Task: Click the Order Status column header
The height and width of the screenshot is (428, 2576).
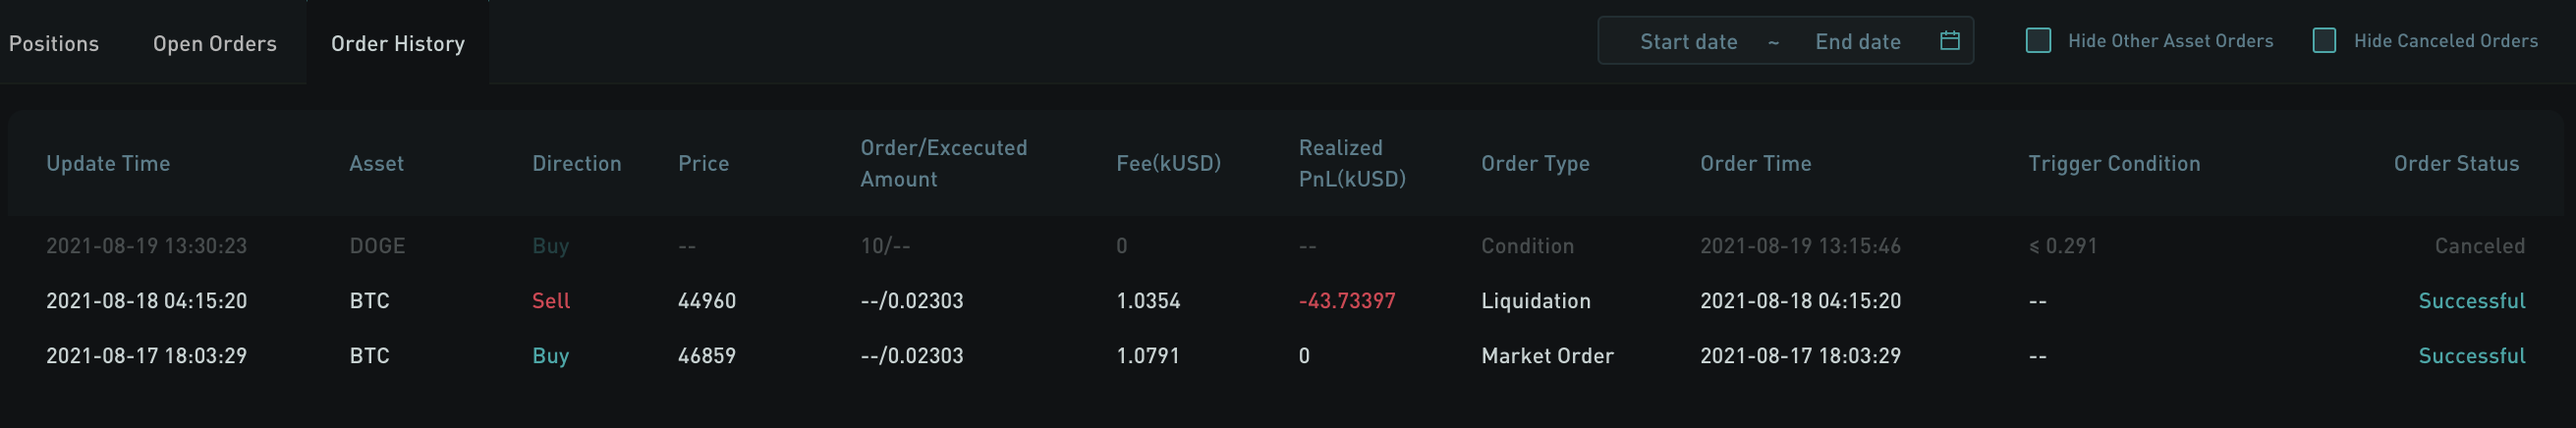Action: click(2455, 164)
